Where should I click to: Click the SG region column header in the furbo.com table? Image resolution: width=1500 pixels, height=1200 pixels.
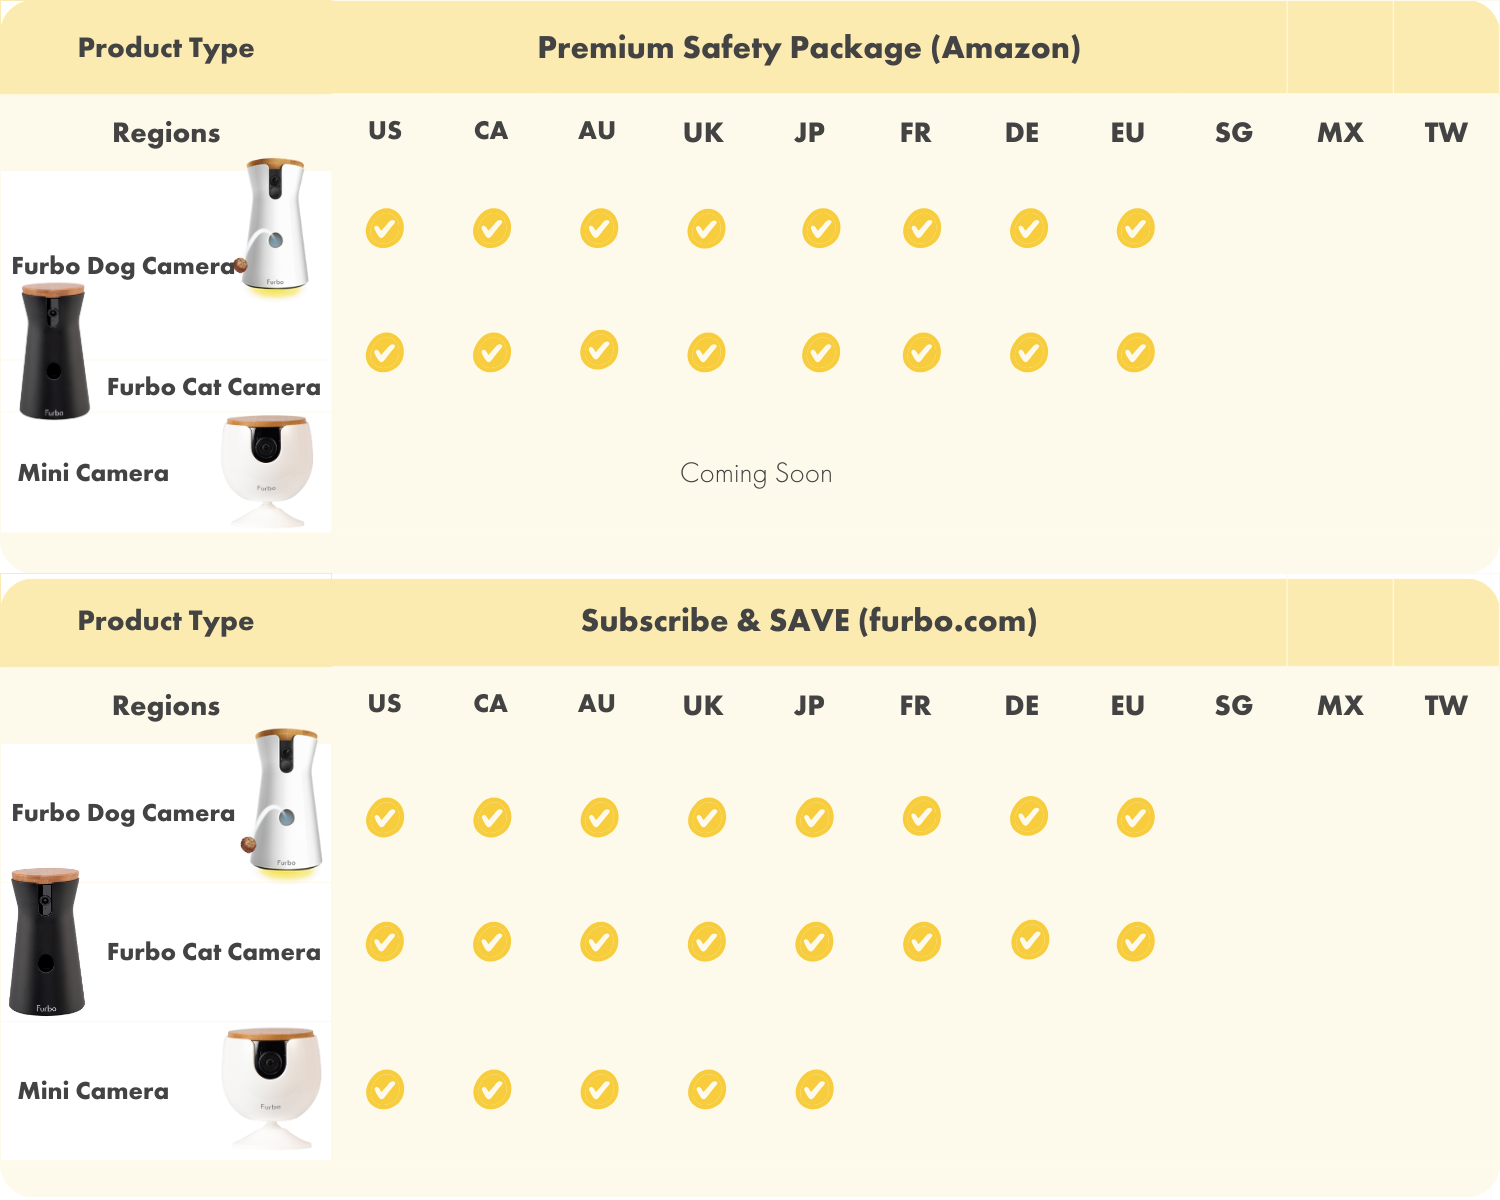[1234, 705]
